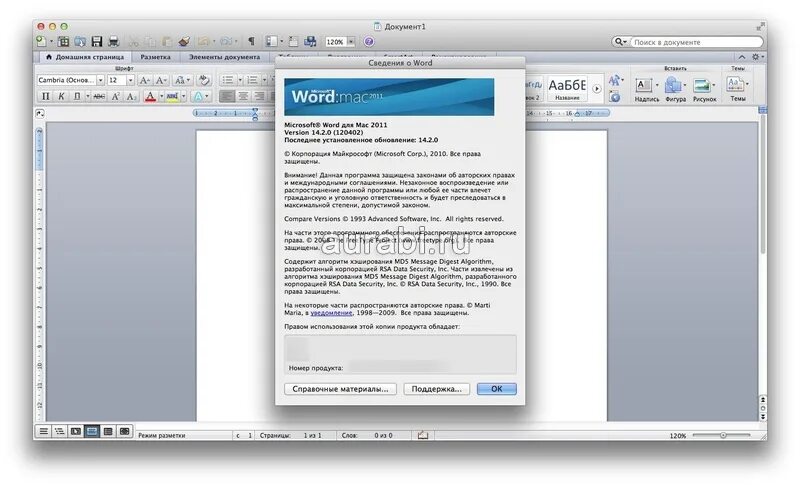Image resolution: width=800 pixels, height=486 pixels.
Task: Click the spelling check icon in status bar
Action: 423,435
